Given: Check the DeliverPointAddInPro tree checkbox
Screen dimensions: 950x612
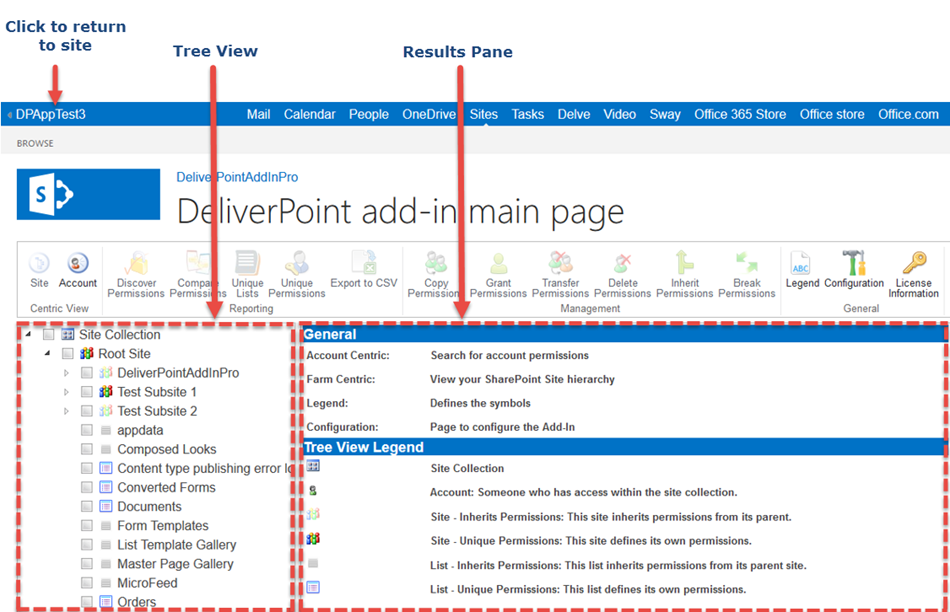Looking at the screenshot, I should tap(87, 373).
